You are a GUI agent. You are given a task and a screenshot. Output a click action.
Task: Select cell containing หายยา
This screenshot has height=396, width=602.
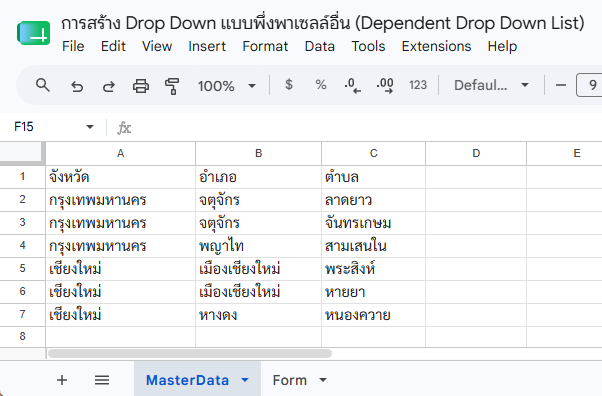[x=374, y=292]
